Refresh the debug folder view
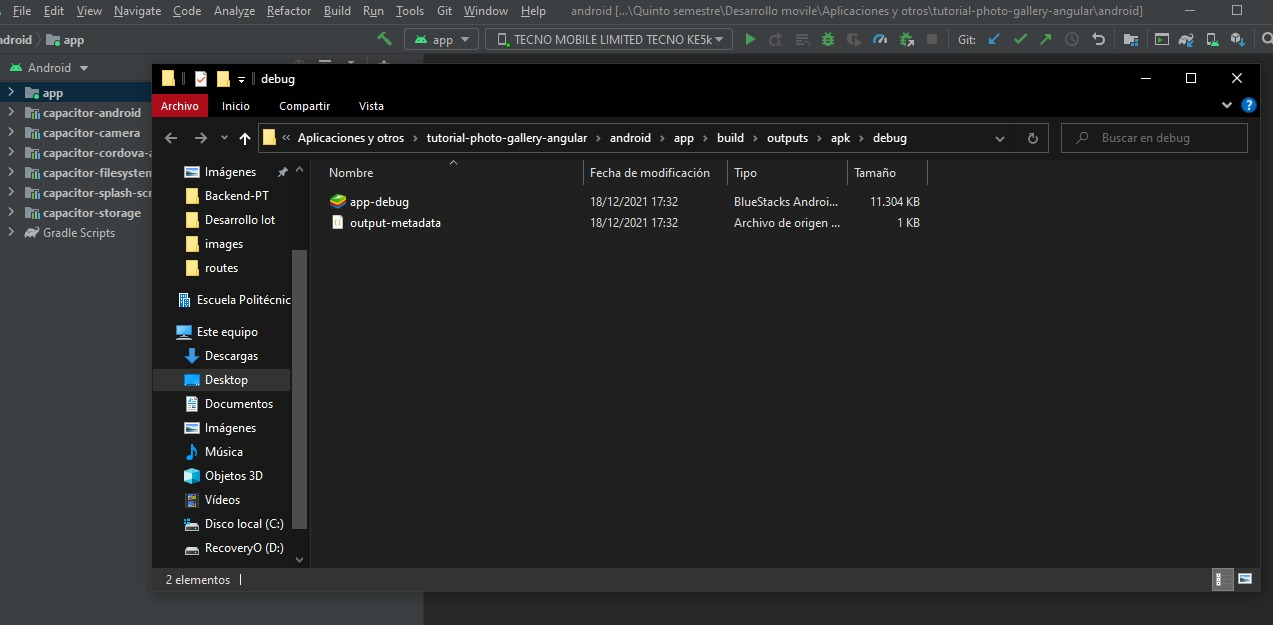Screen dimensions: 1273x625 pyautogui.click(x=1032, y=138)
